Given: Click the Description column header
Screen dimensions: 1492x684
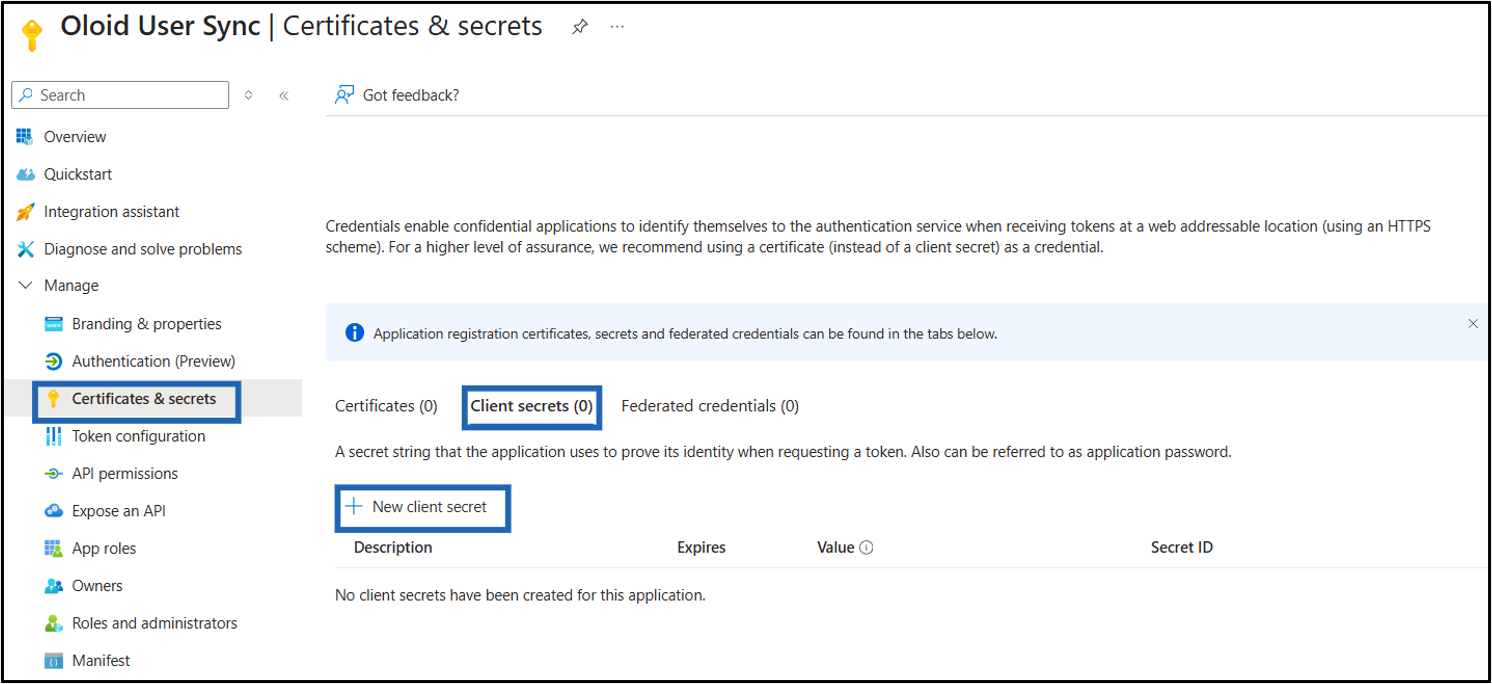Looking at the screenshot, I should 393,548.
